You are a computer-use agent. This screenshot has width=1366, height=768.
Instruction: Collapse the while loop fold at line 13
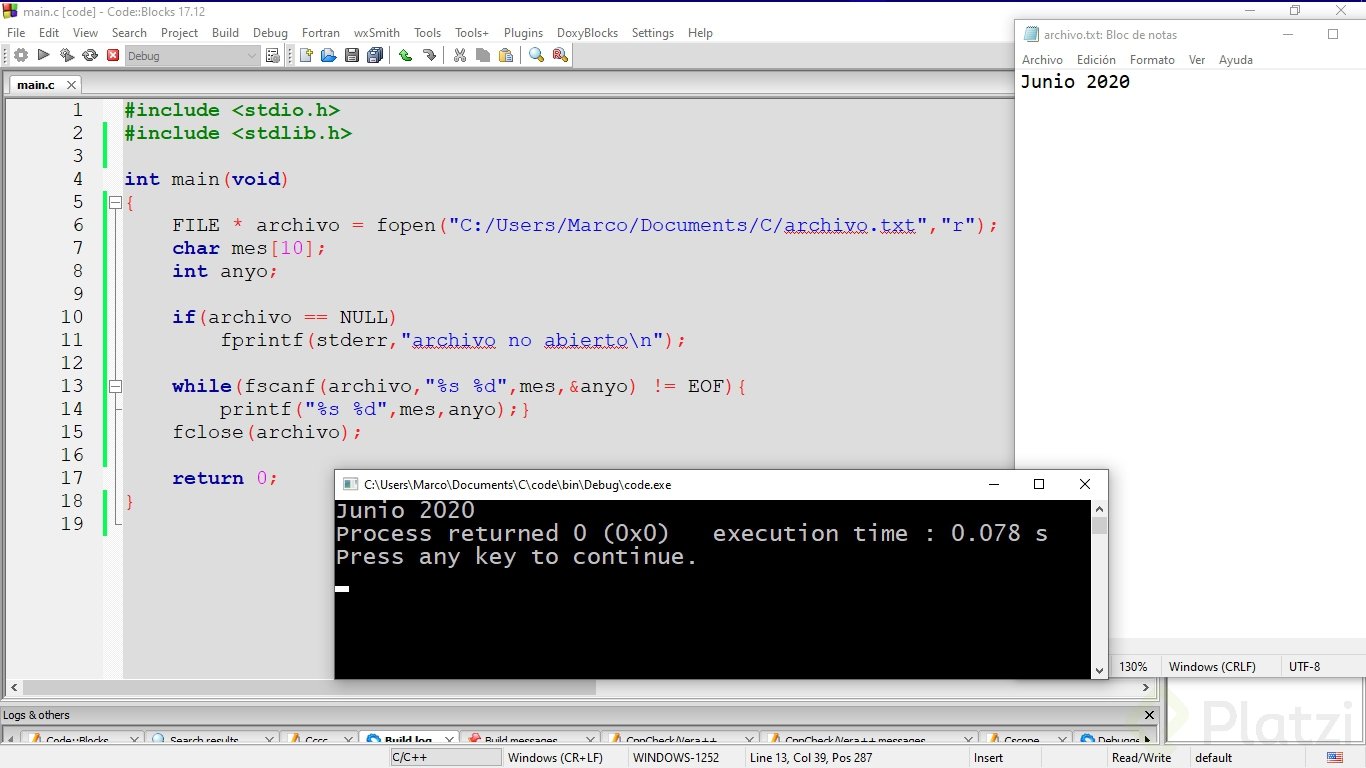(x=115, y=386)
